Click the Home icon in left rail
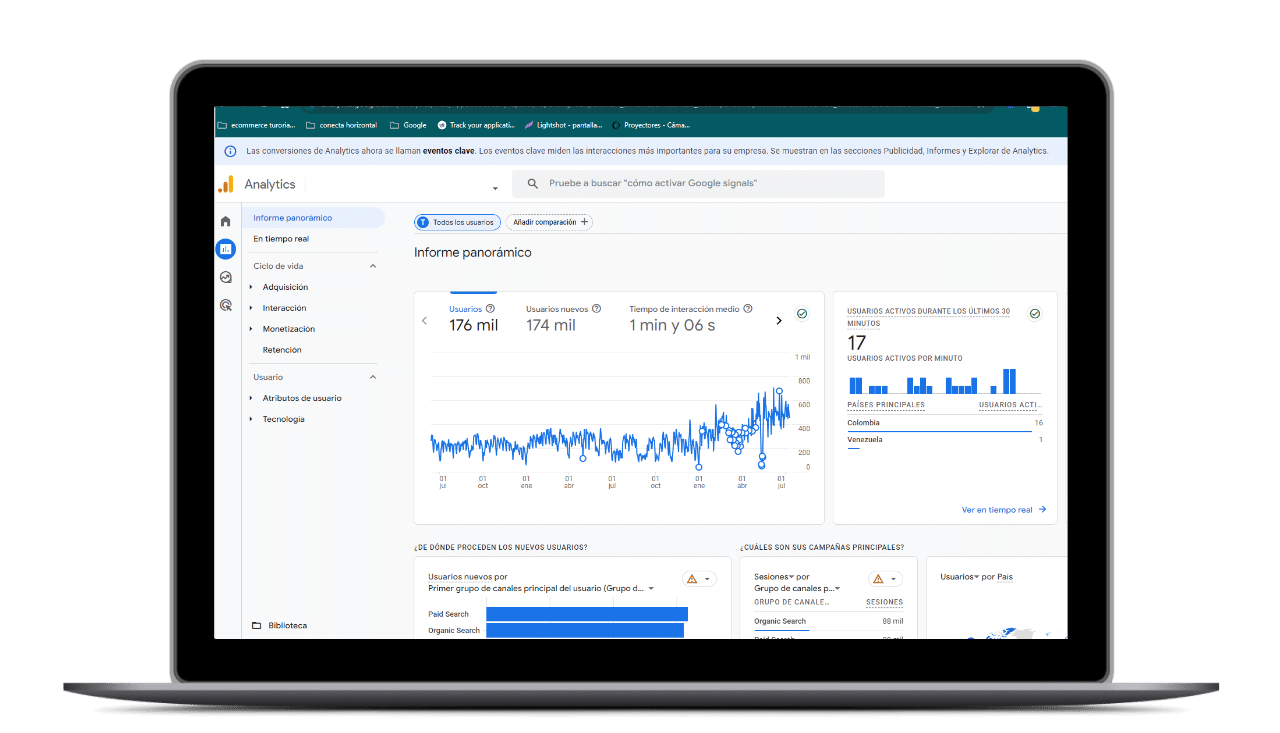 (x=225, y=221)
